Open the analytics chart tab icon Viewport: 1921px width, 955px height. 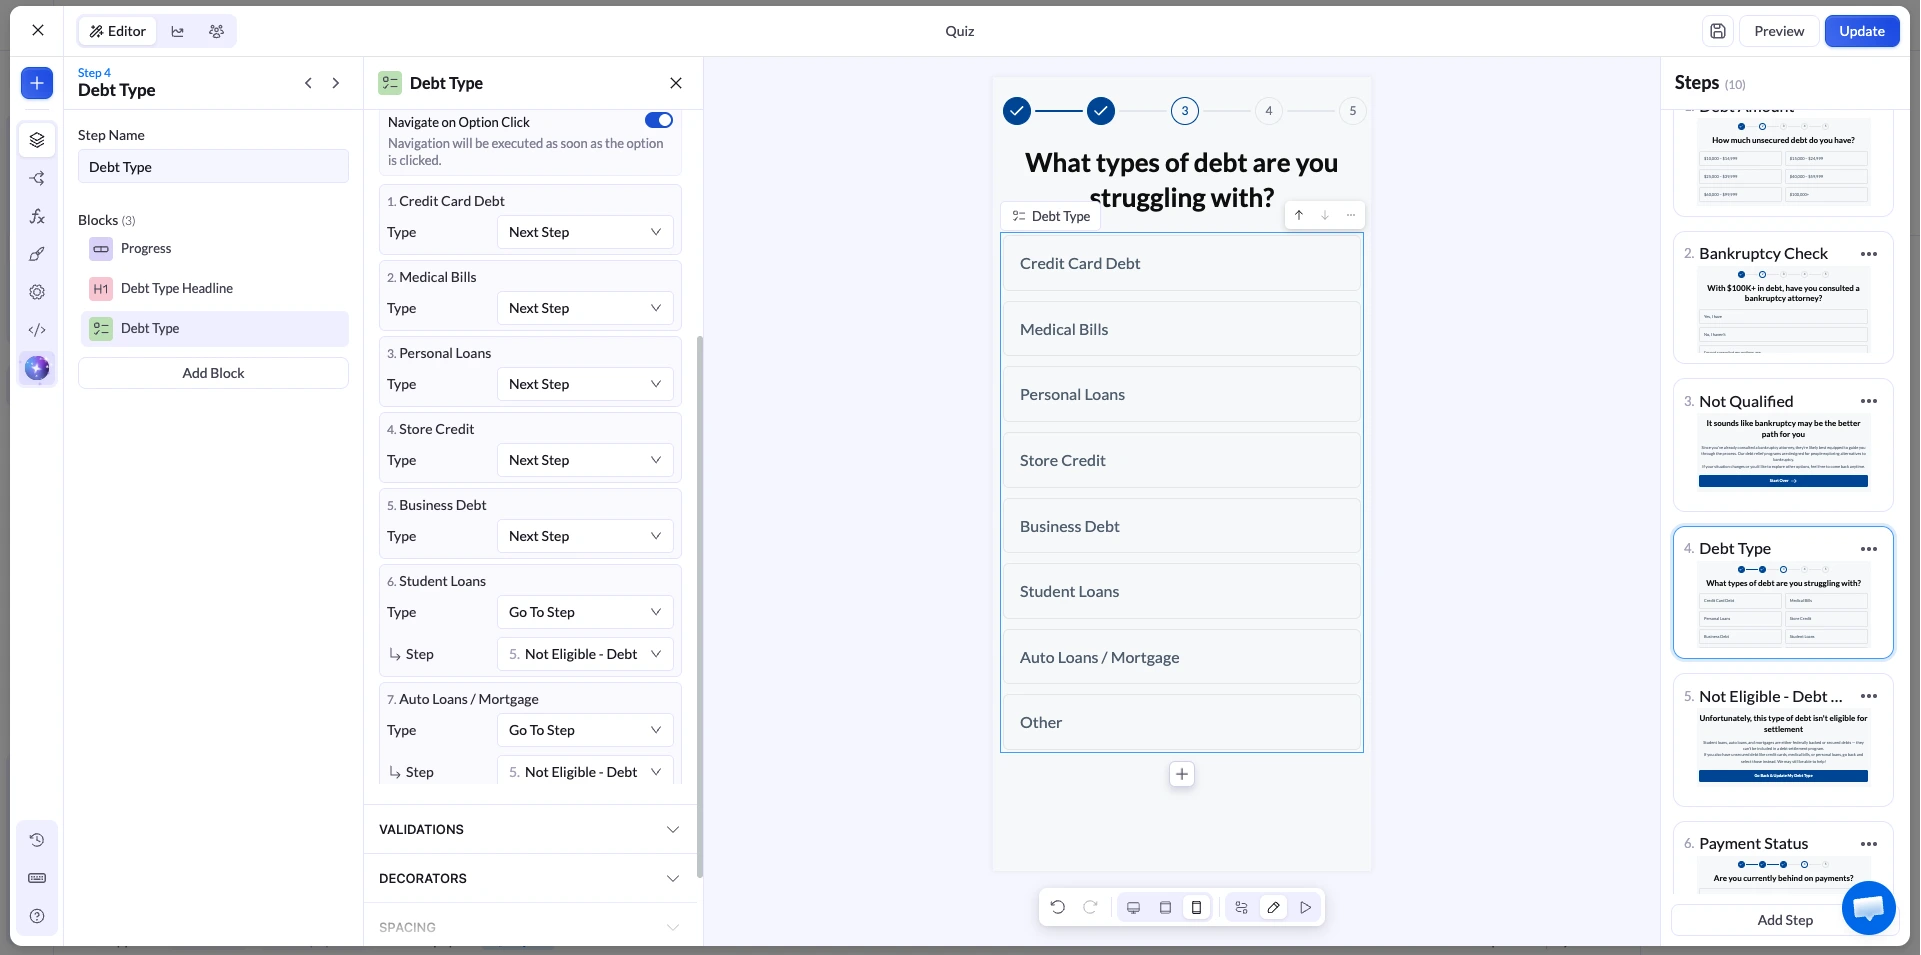pyautogui.click(x=177, y=31)
